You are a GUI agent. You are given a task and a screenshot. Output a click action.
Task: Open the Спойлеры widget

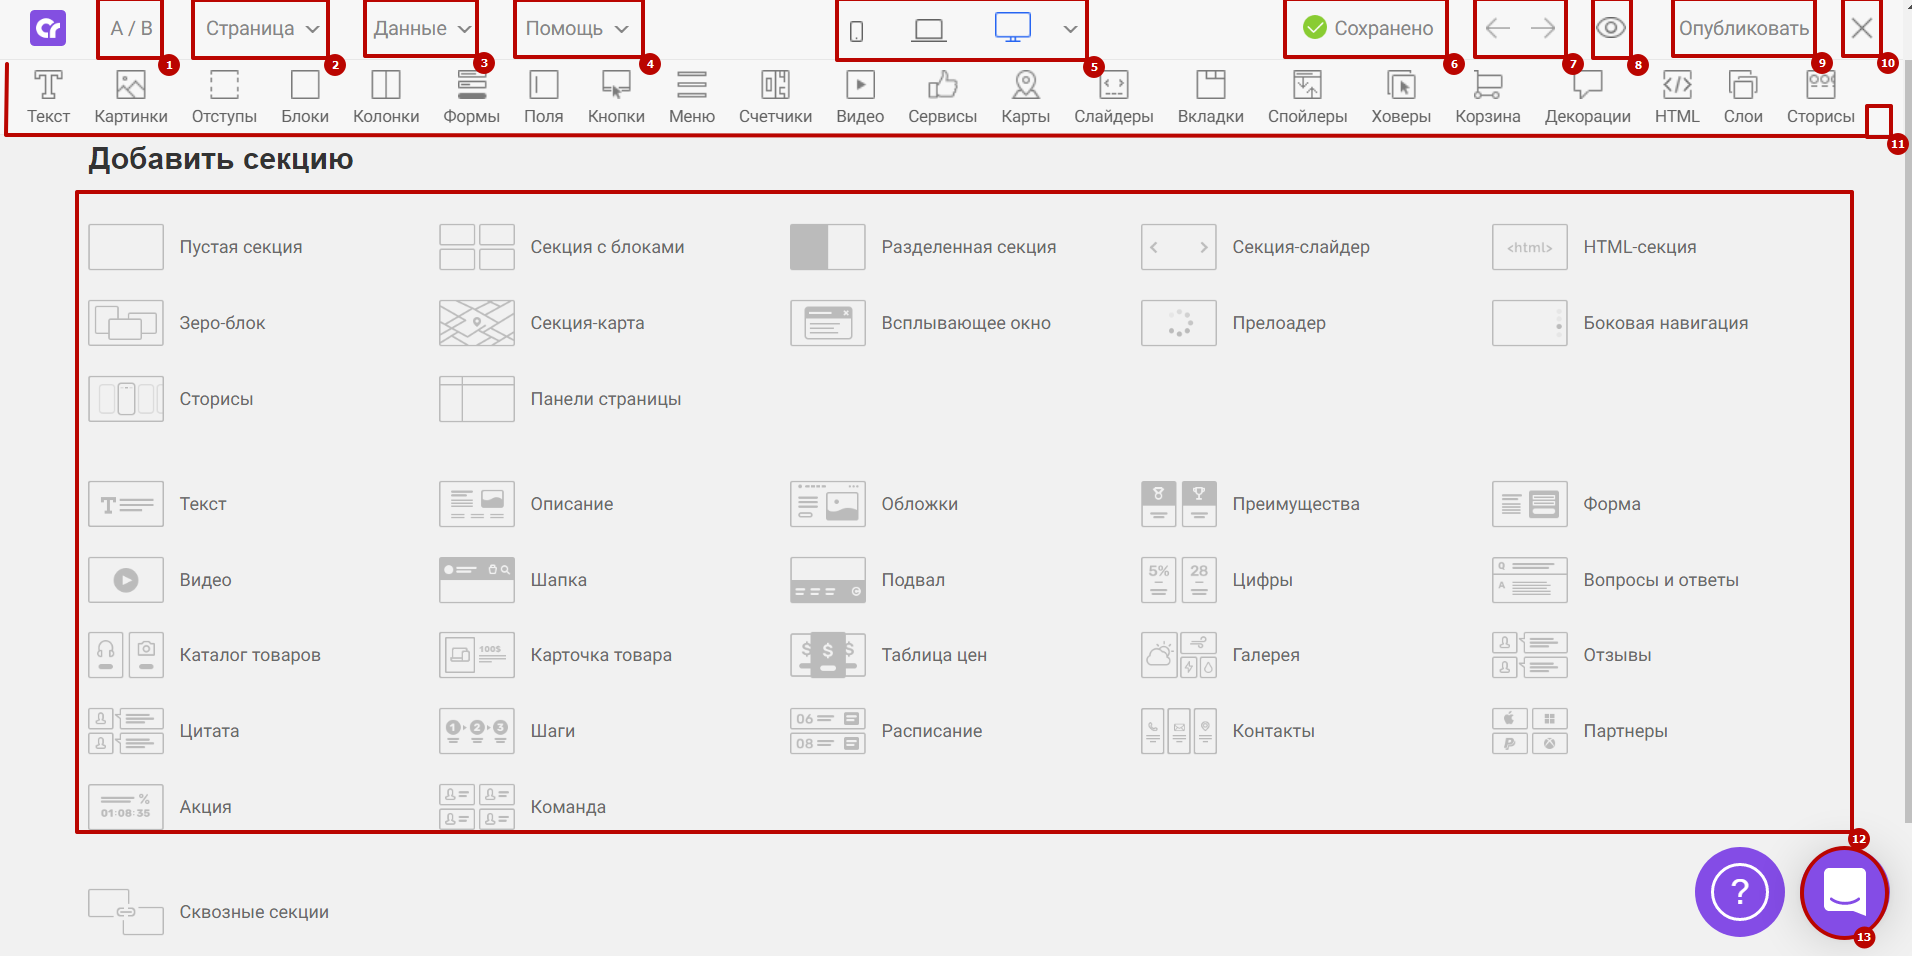(x=1307, y=97)
